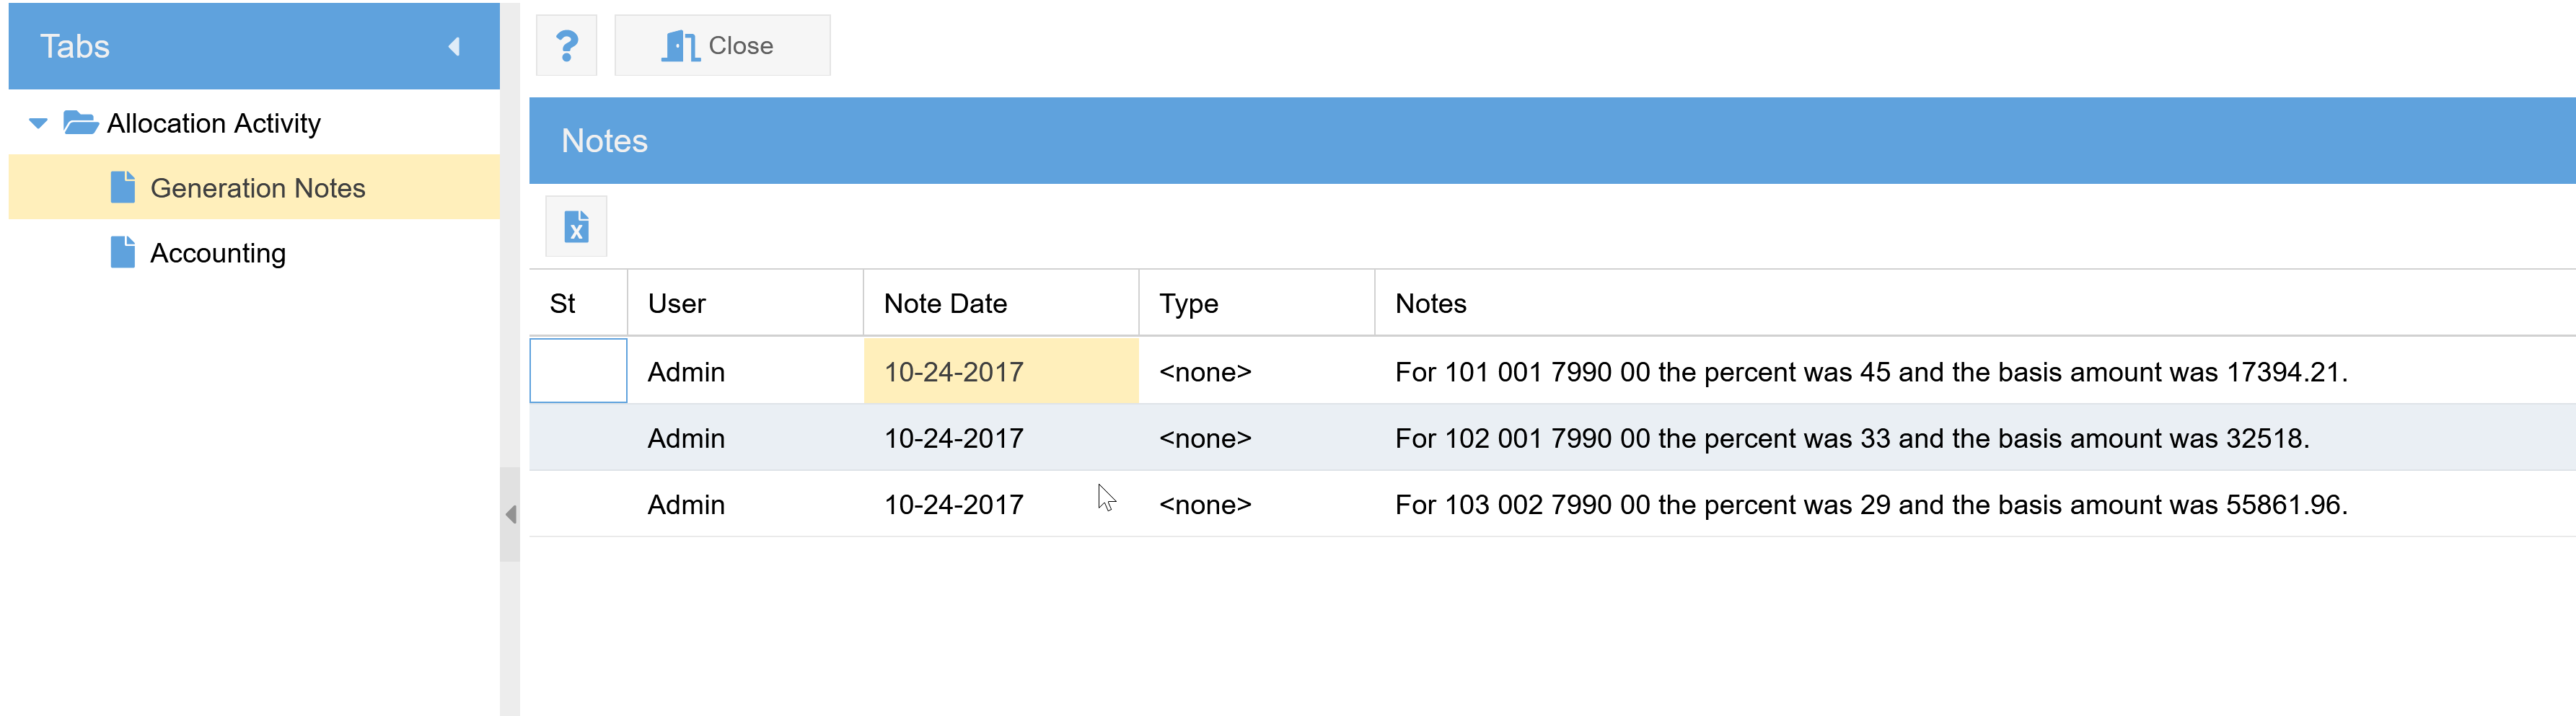Click the Generation Notes document icon
Screen dimensions: 2576x716
pyautogui.click(x=122, y=188)
